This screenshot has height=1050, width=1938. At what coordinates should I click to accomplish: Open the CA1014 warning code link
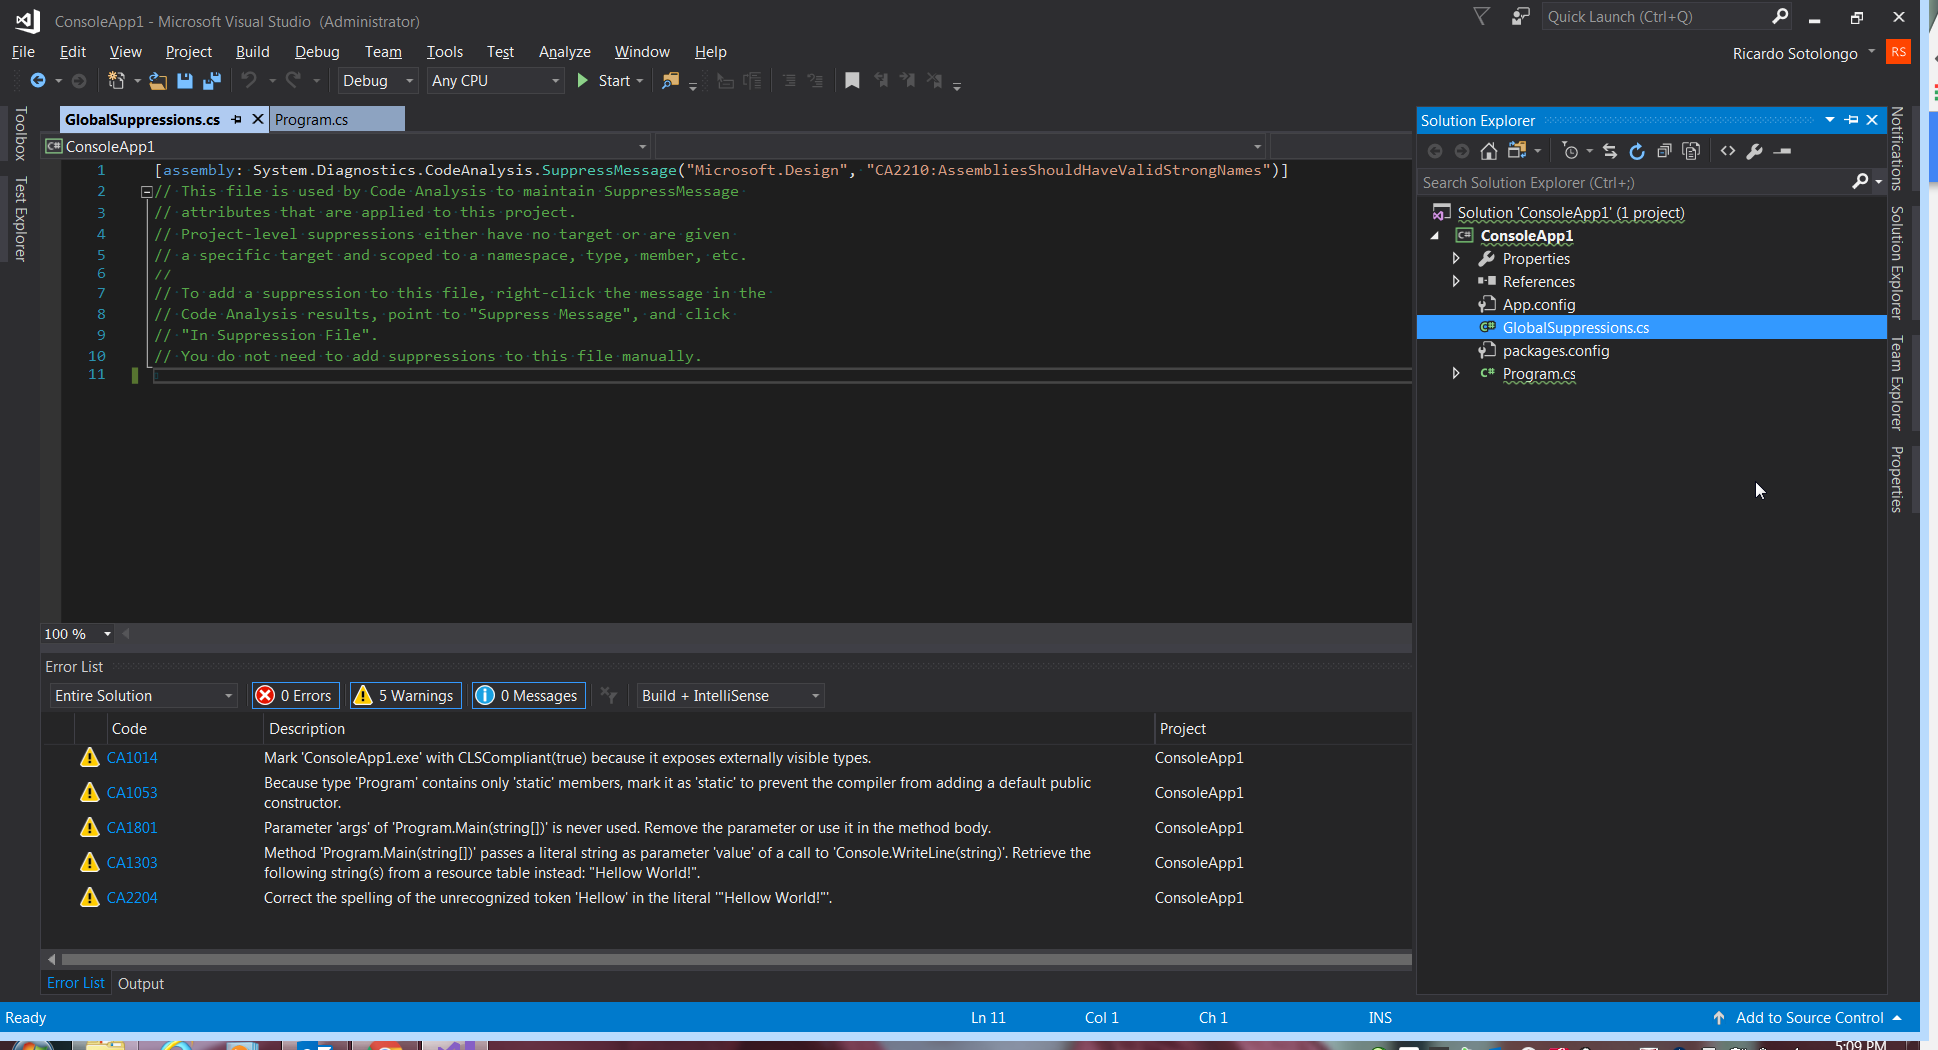[132, 757]
